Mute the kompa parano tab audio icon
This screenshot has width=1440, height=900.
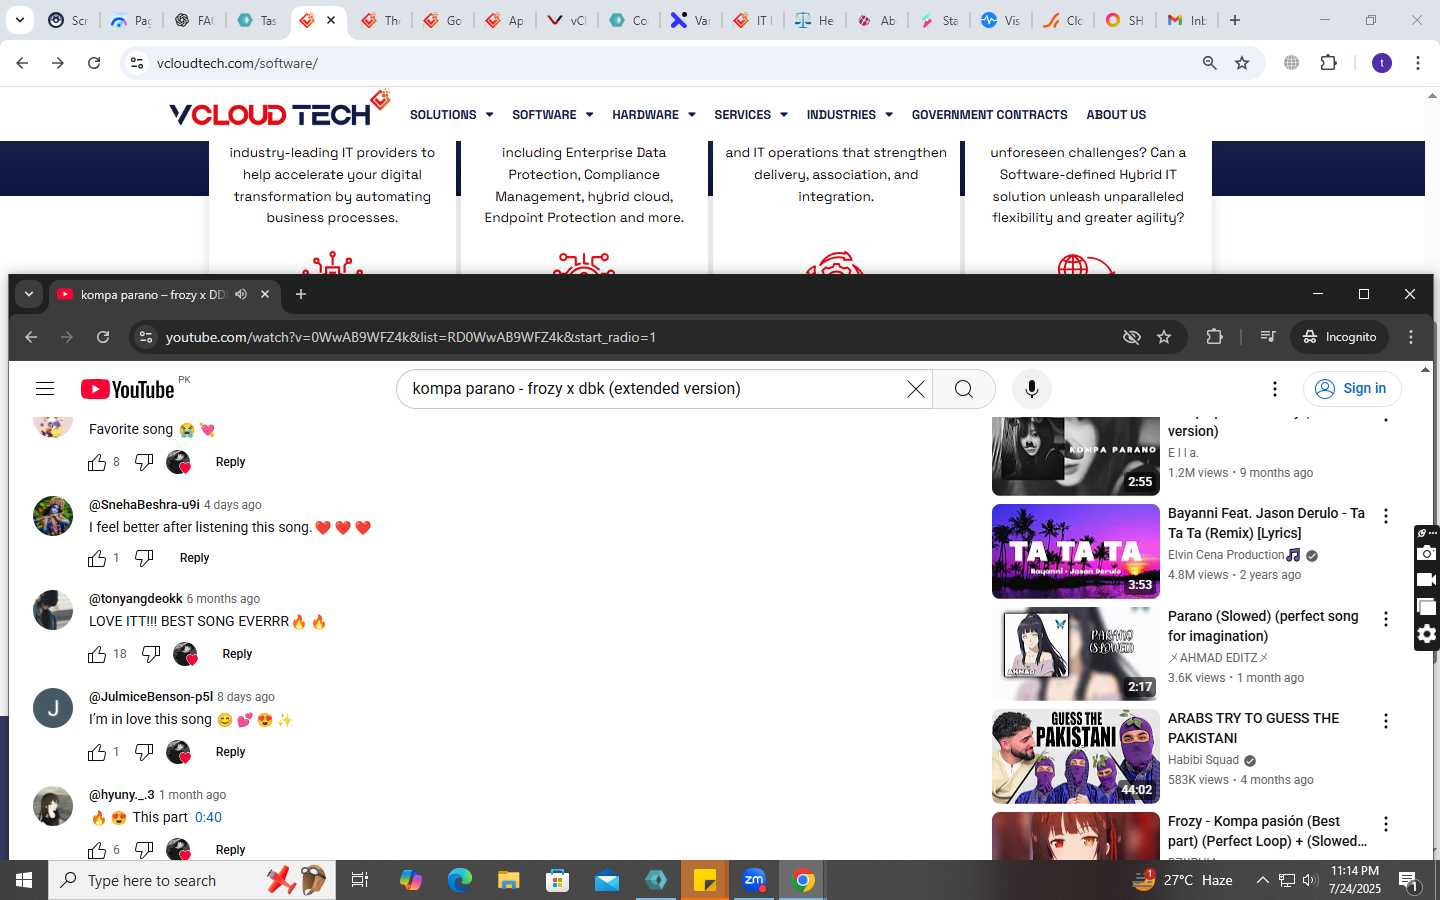point(241,295)
